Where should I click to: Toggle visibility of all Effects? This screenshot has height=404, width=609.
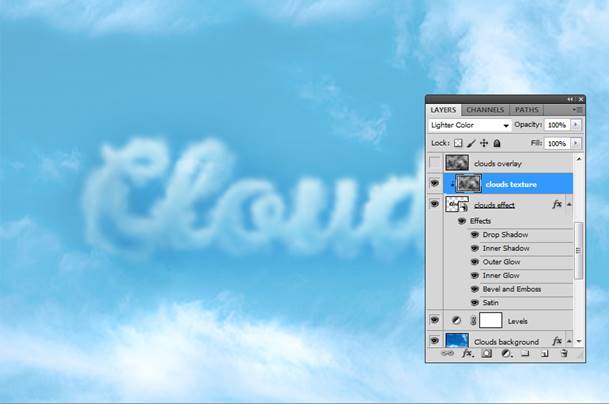pos(462,221)
